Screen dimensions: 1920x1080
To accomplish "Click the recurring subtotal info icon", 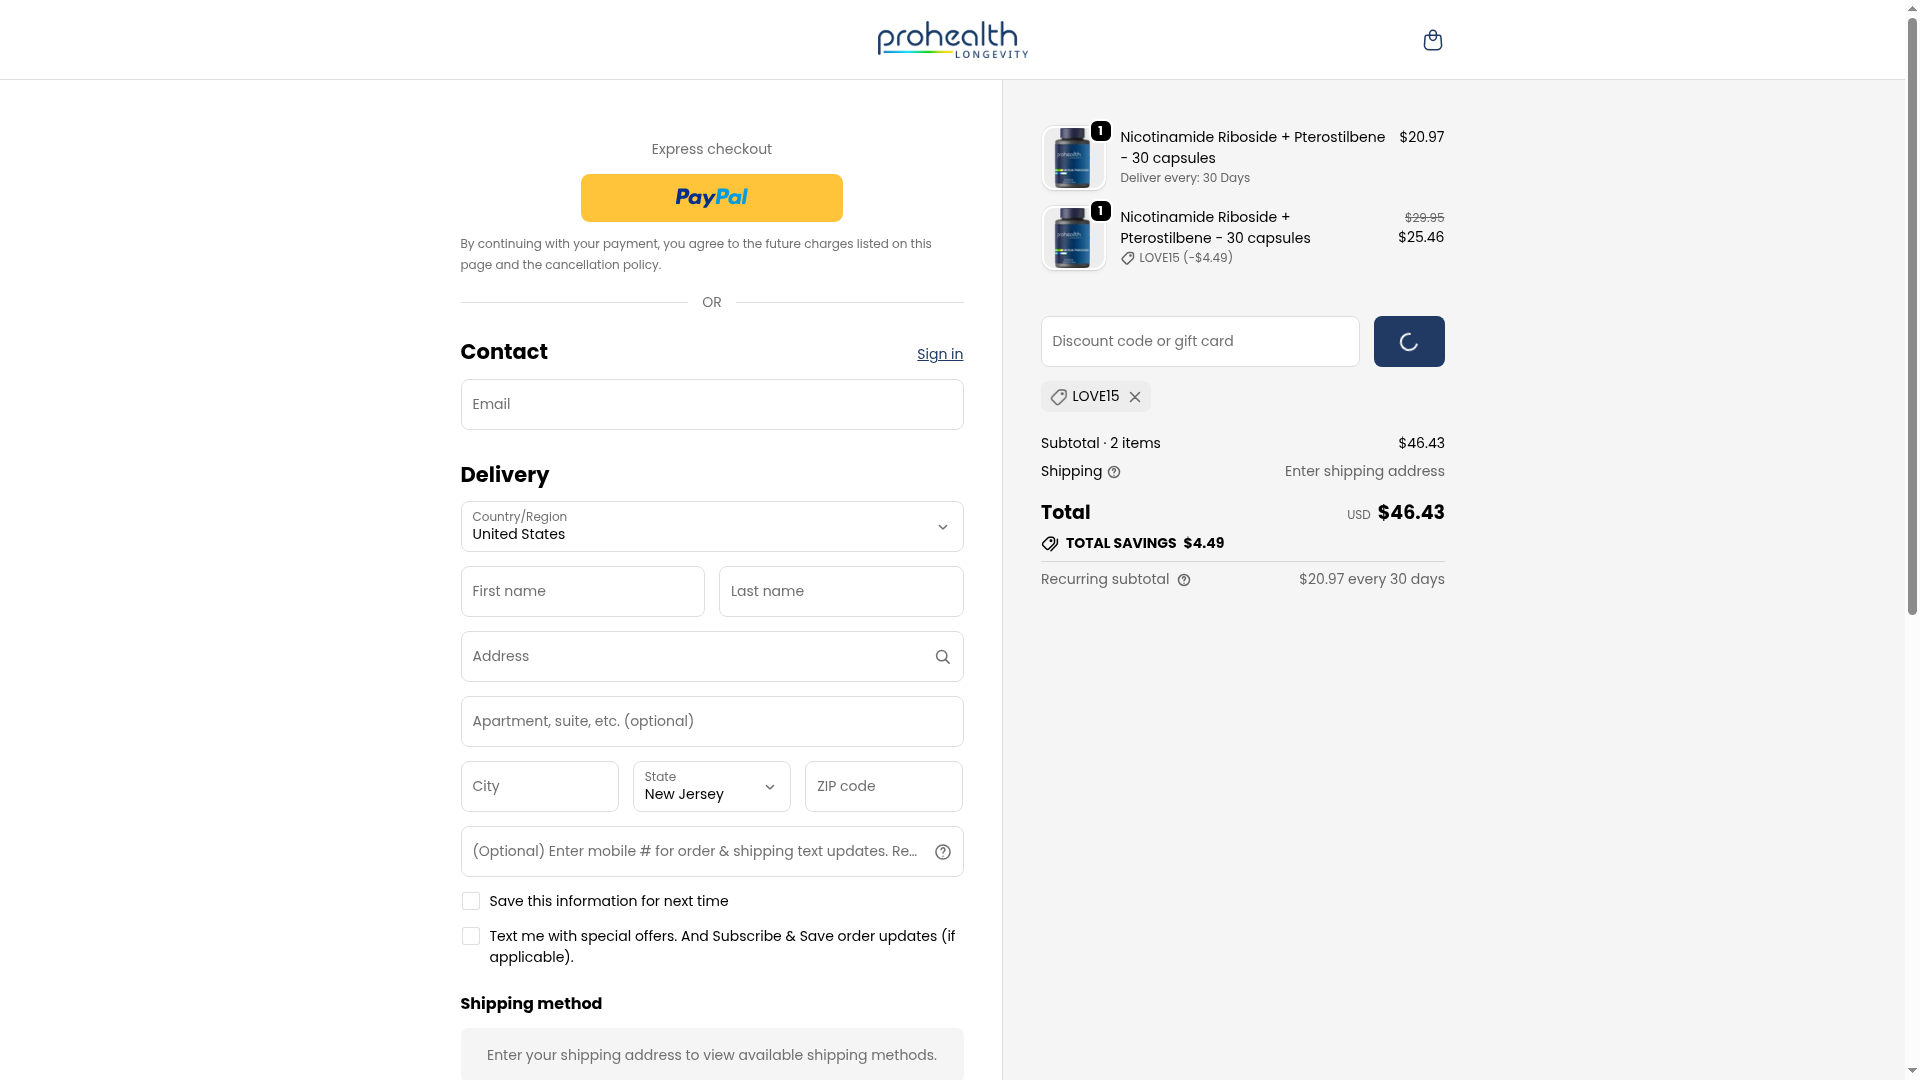I will (1184, 580).
